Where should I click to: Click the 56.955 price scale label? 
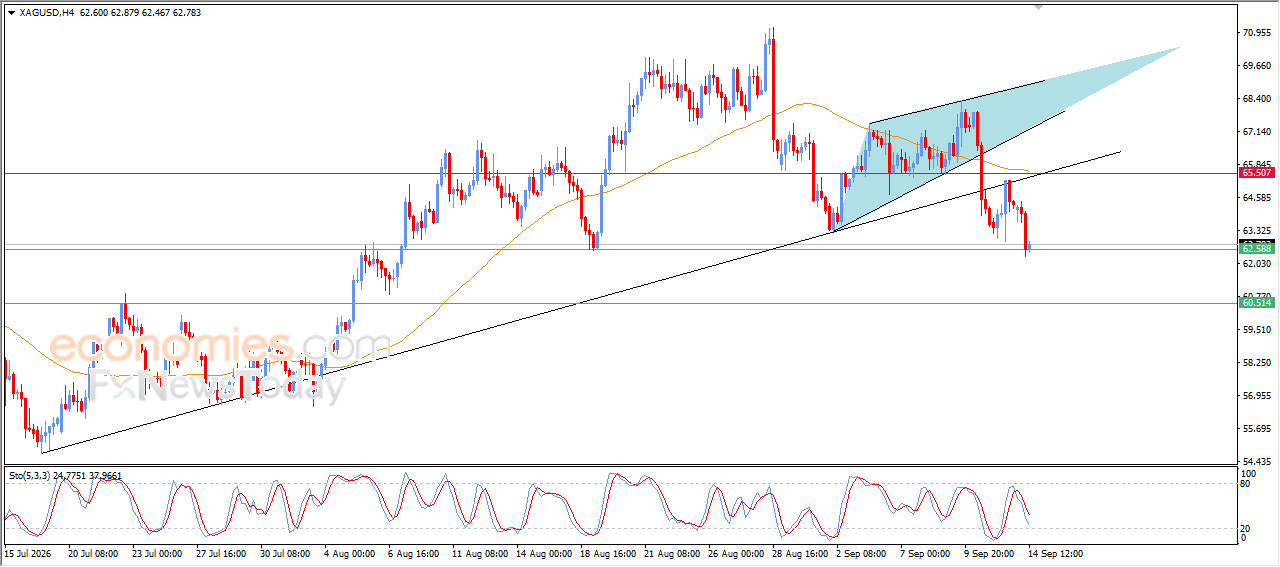click(x=1256, y=396)
